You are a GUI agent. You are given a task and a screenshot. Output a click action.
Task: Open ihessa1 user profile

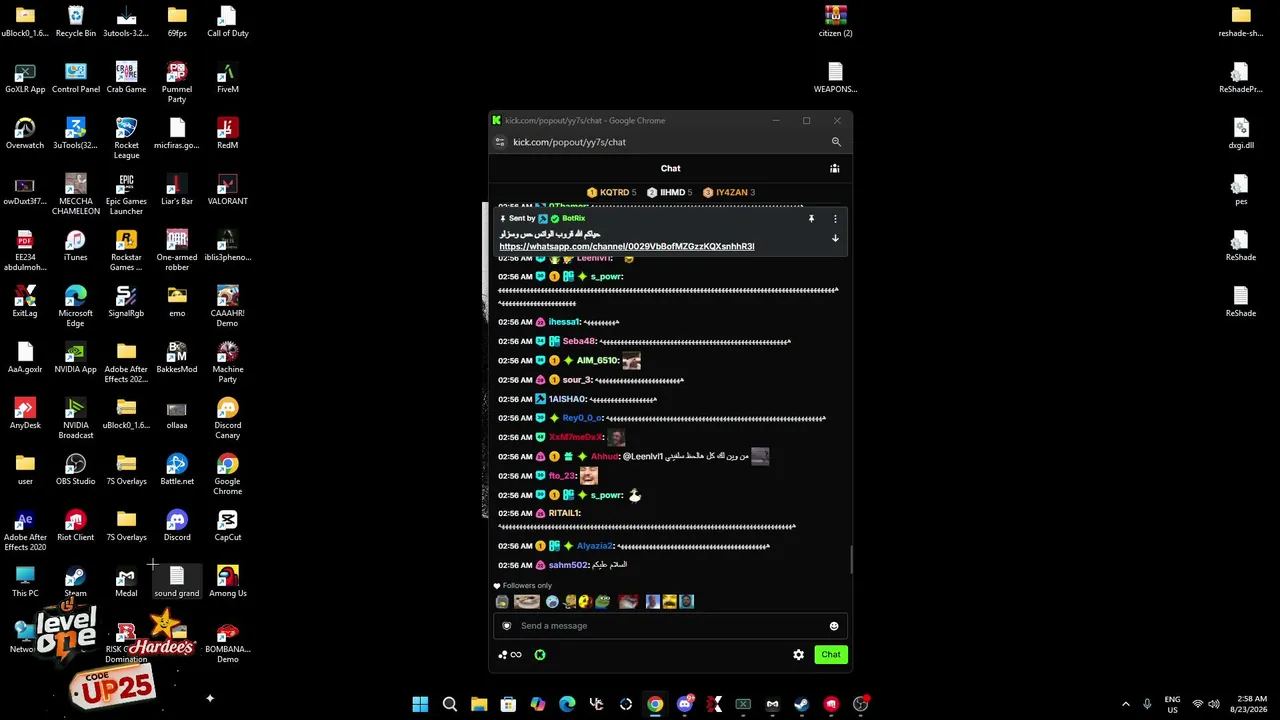coord(564,322)
